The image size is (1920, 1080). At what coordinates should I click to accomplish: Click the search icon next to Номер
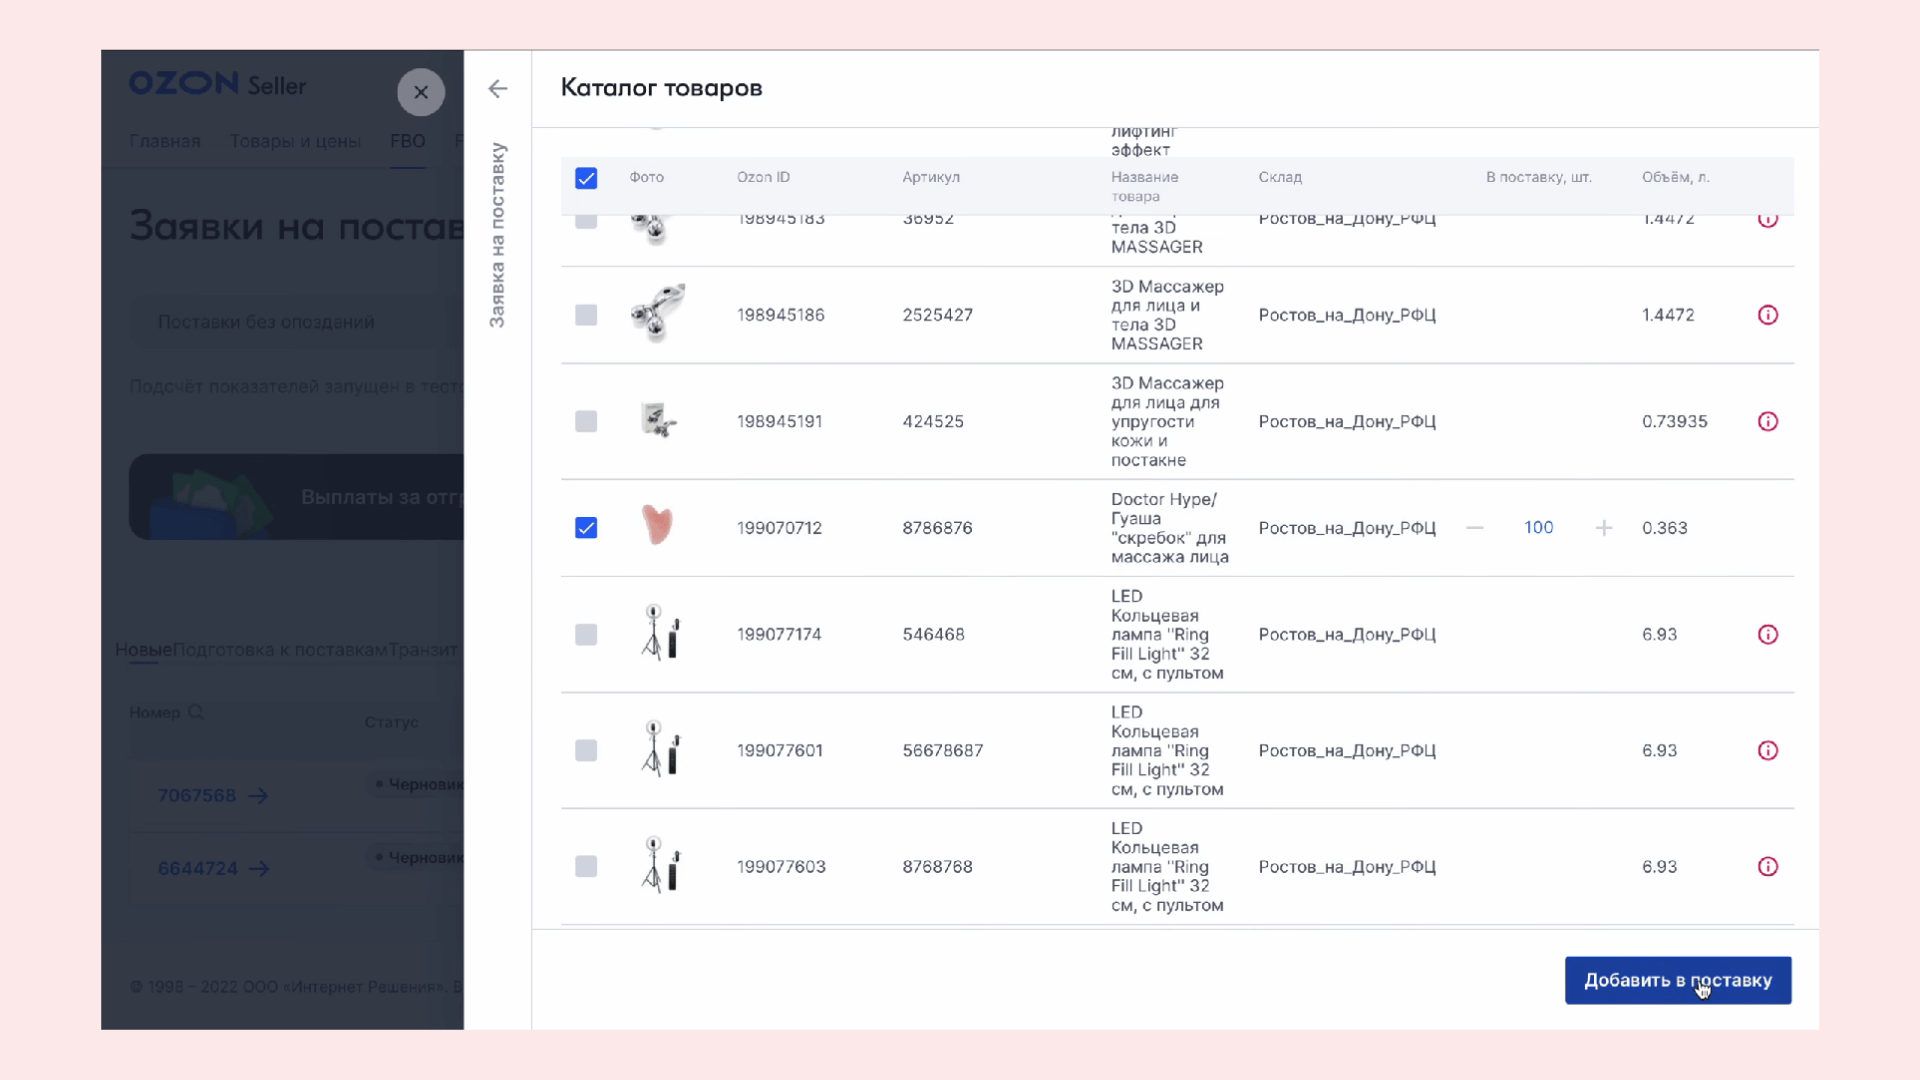(196, 712)
